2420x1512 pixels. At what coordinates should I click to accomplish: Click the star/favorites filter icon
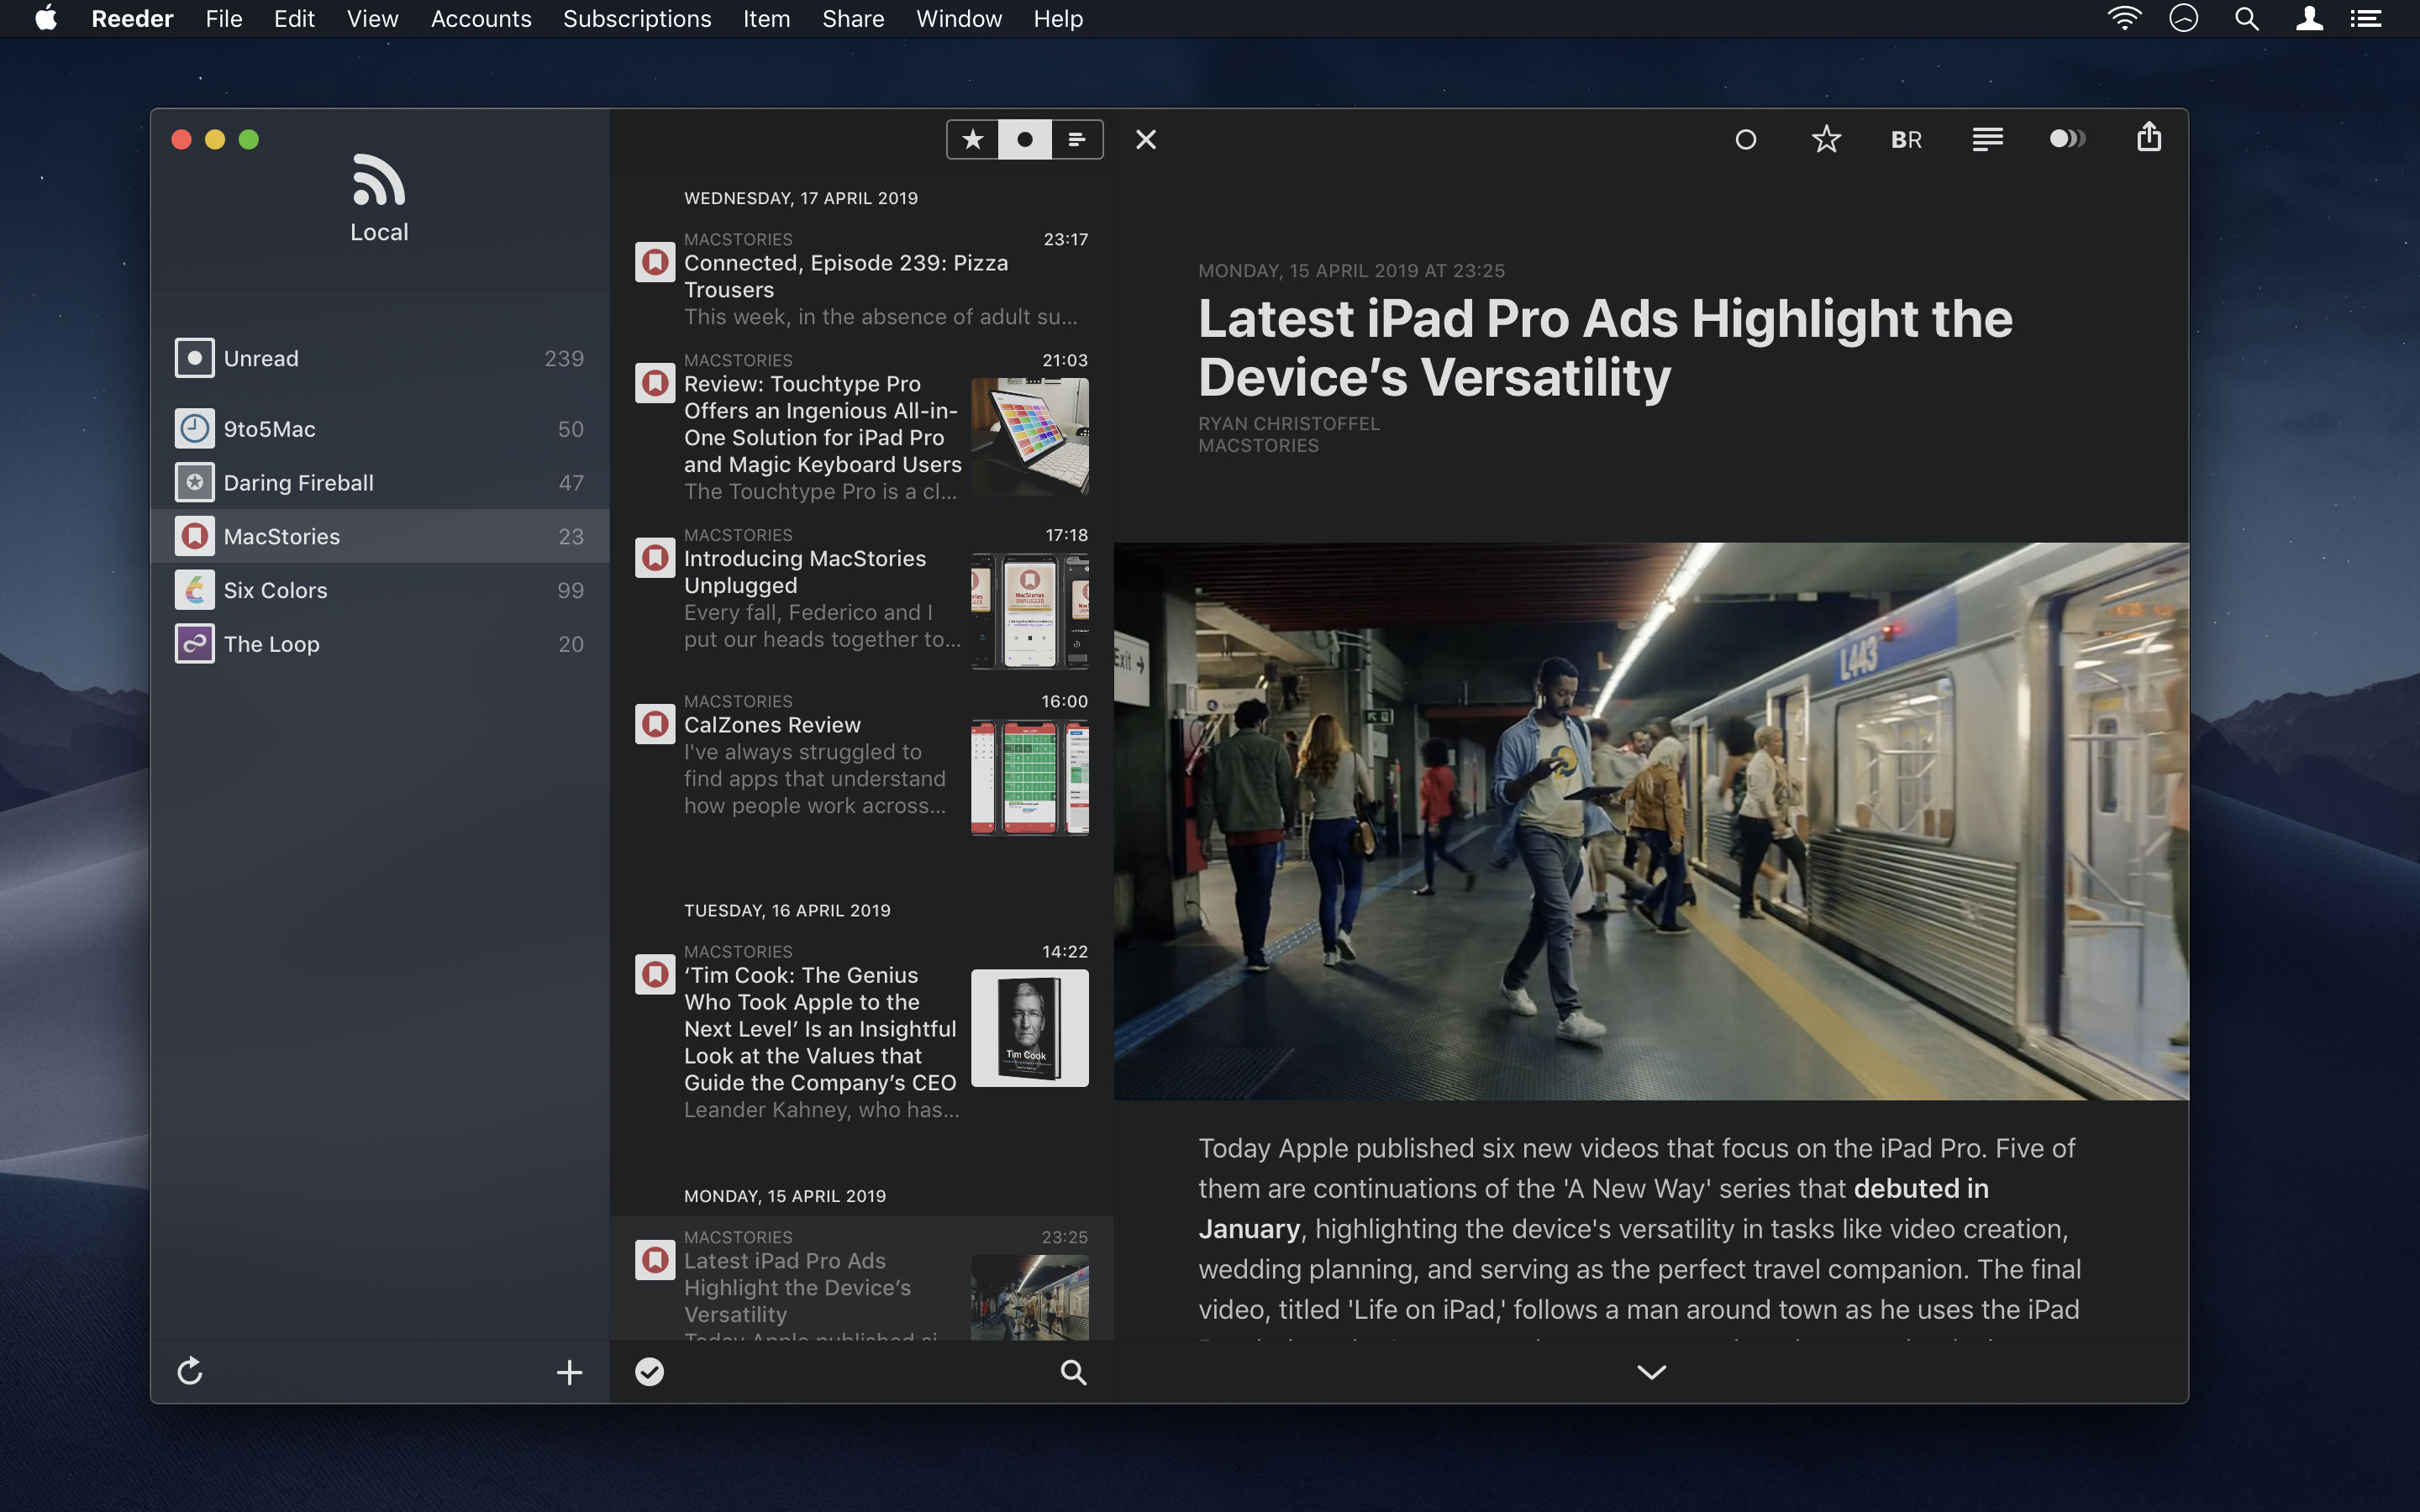tap(972, 138)
